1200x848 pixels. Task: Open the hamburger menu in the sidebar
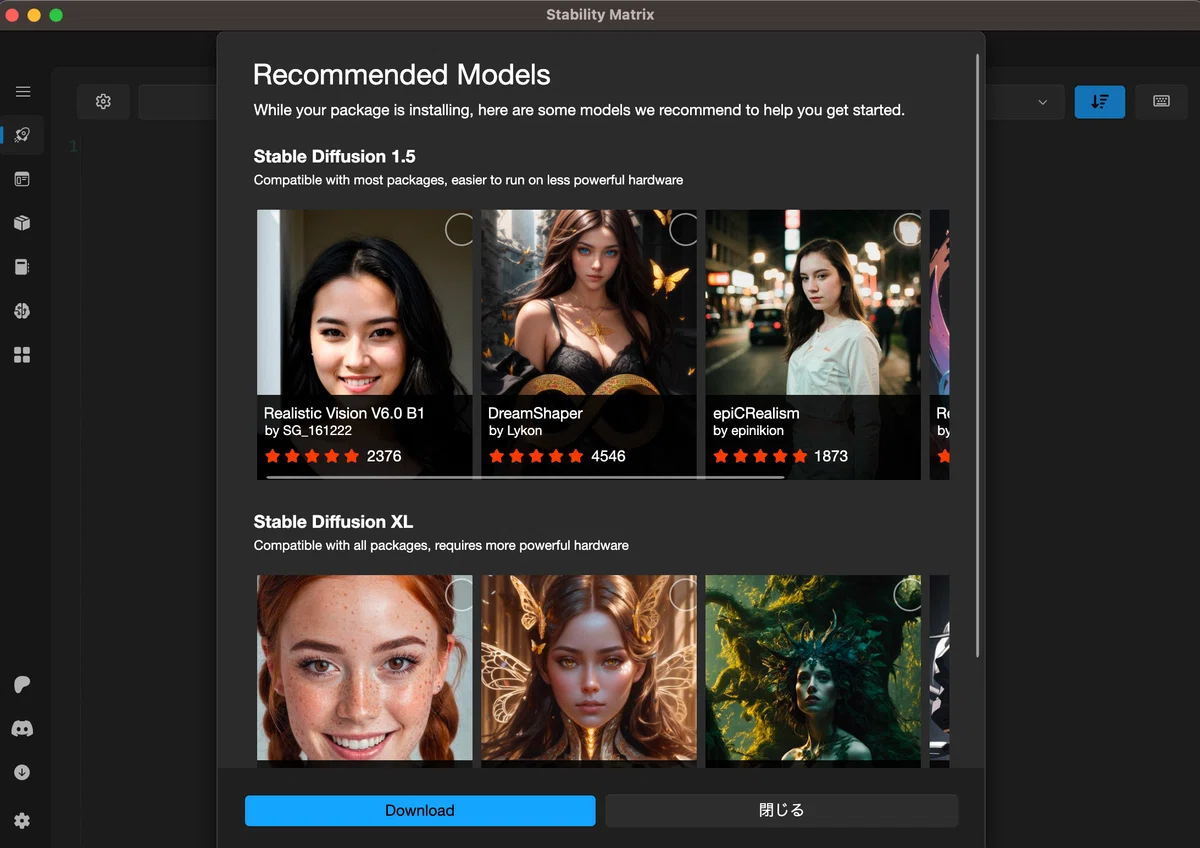pos(22,92)
